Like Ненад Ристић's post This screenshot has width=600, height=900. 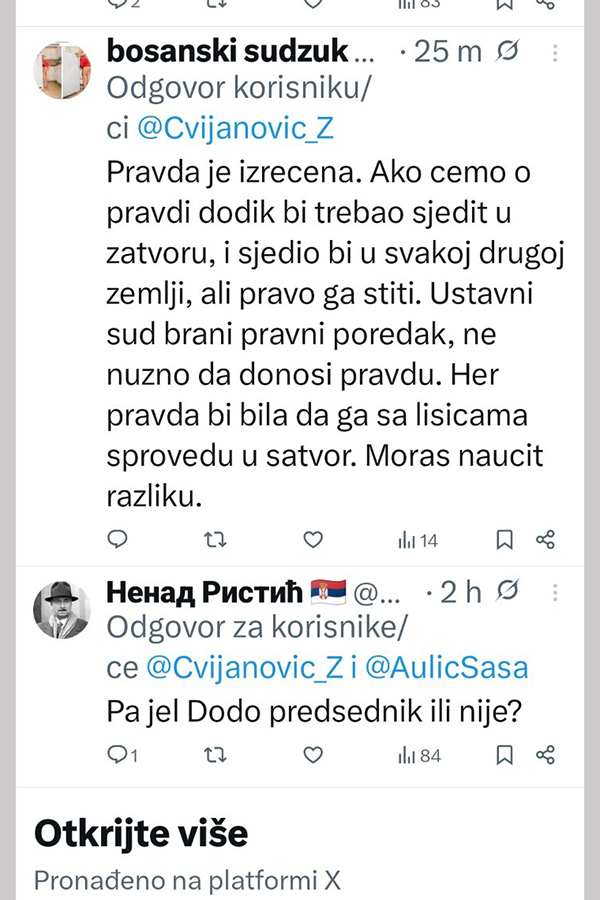[313, 755]
